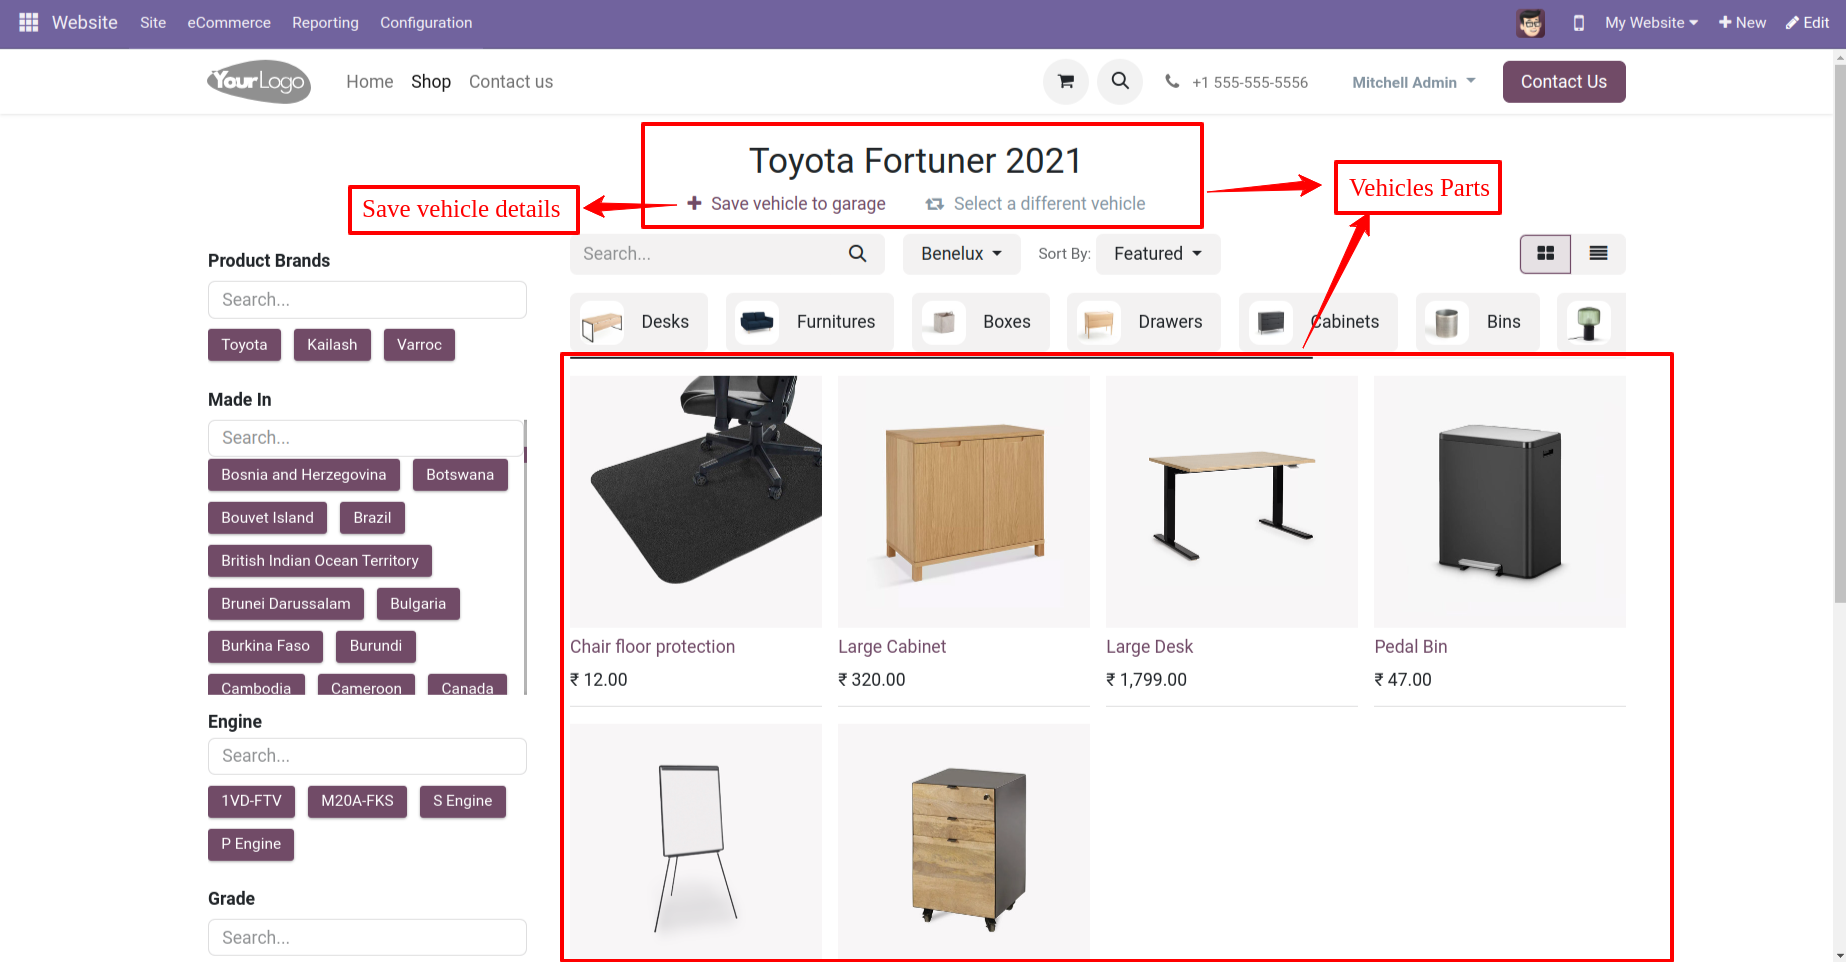Viewport: 1846px width, 962px height.
Task: Click the product search magnifier button
Action: coord(857,254)
